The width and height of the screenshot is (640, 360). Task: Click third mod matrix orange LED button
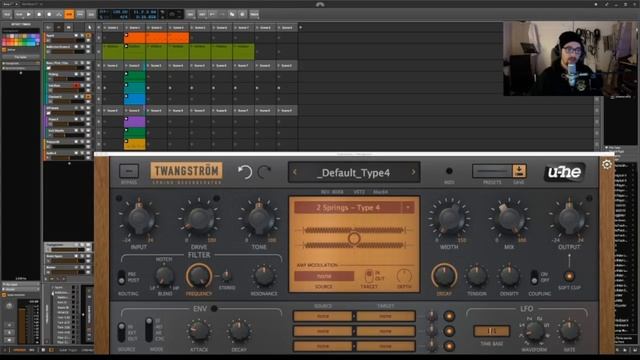(449, 346)
